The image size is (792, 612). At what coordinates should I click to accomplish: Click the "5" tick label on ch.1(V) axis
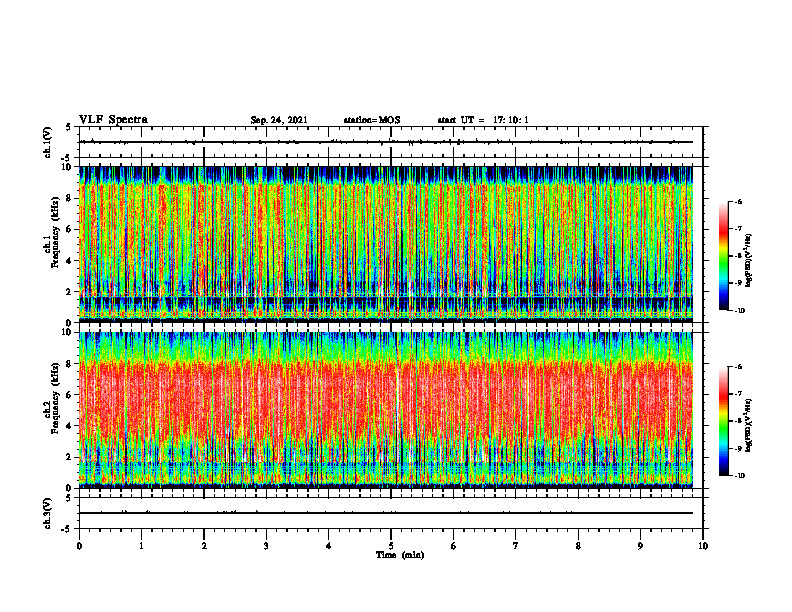click(x=69, y=127)
